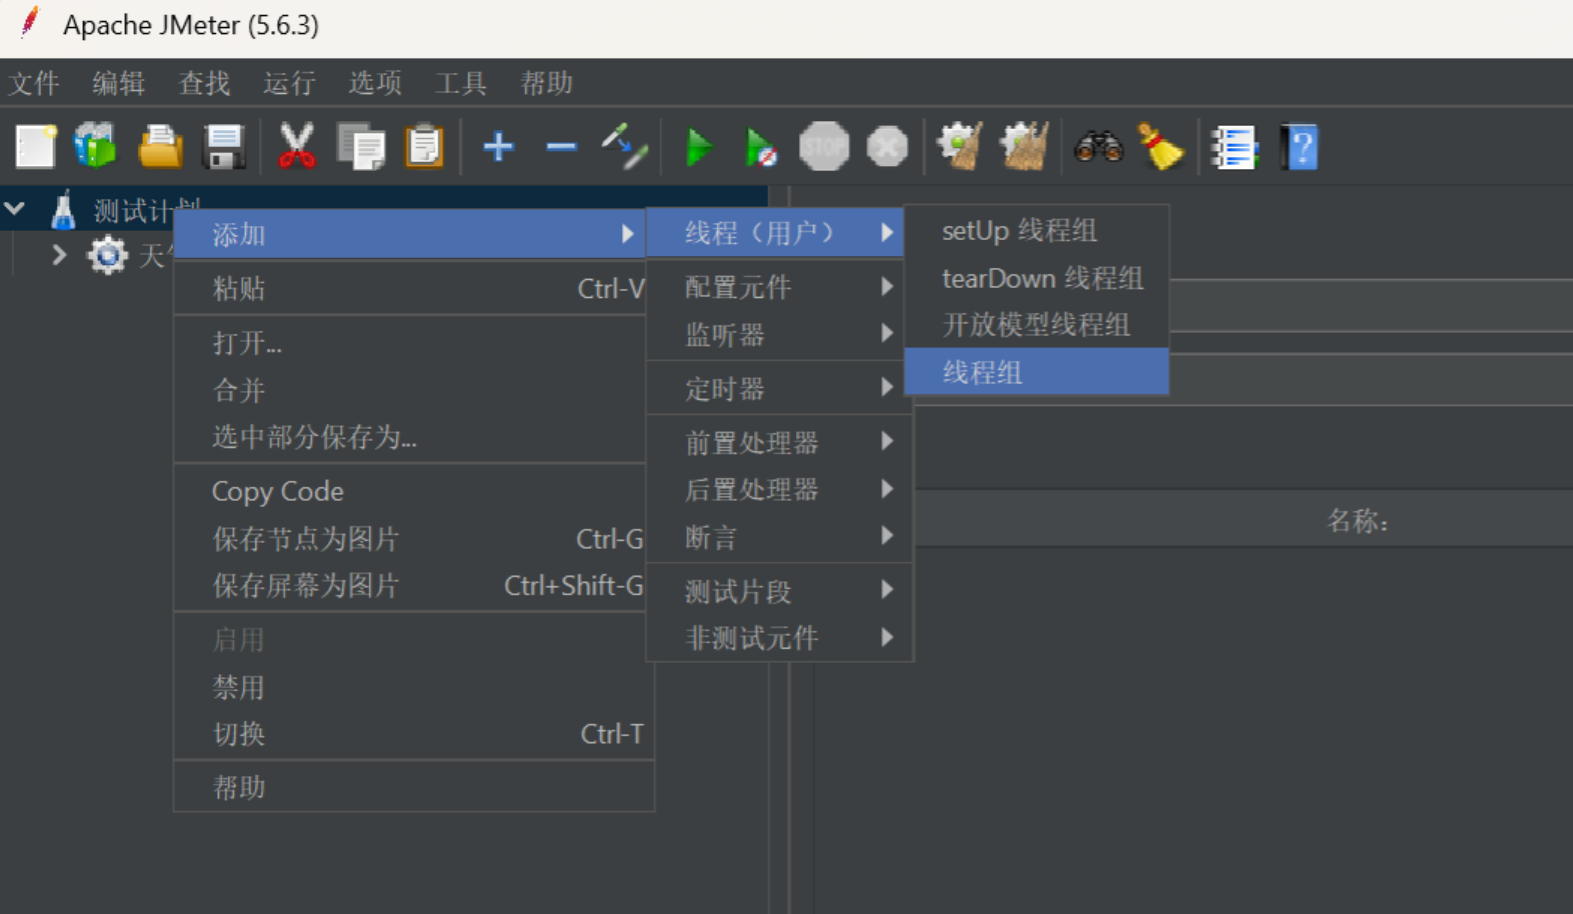
Task: Expand the 线程（用户） submenu
Action: click(776, 233)
